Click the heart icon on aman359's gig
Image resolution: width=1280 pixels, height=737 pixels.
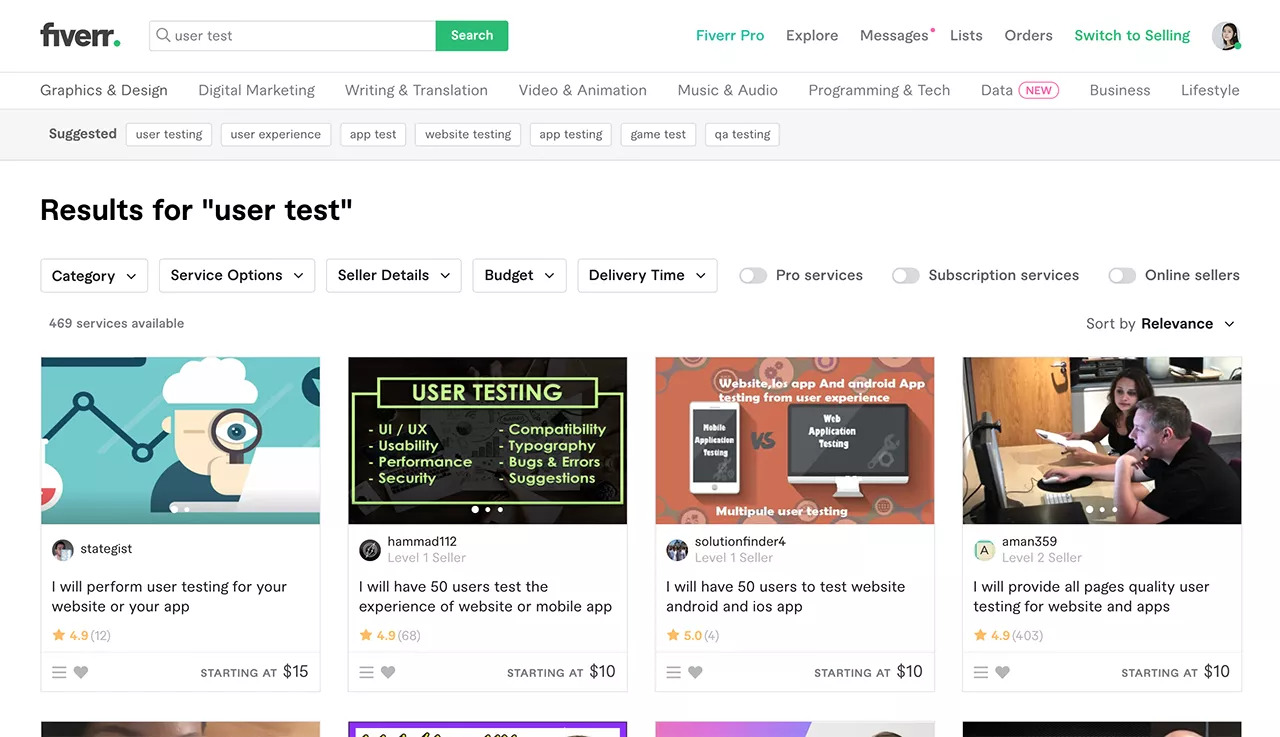(1002, 672)
